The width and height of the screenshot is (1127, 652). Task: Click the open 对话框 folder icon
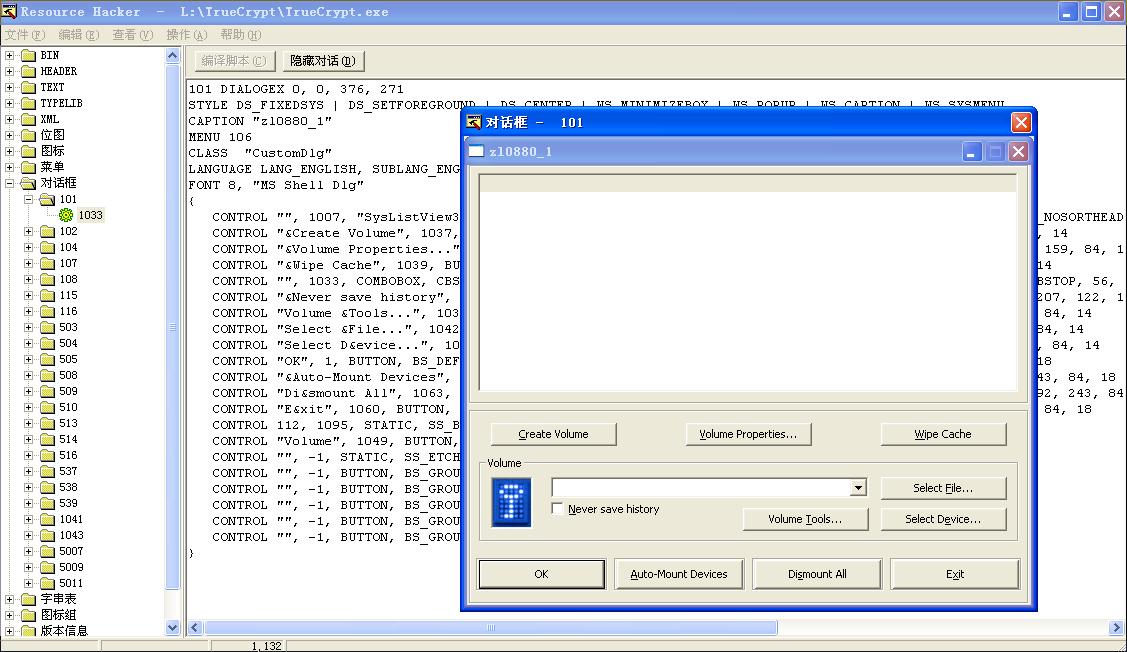click(x=28, y=183)
